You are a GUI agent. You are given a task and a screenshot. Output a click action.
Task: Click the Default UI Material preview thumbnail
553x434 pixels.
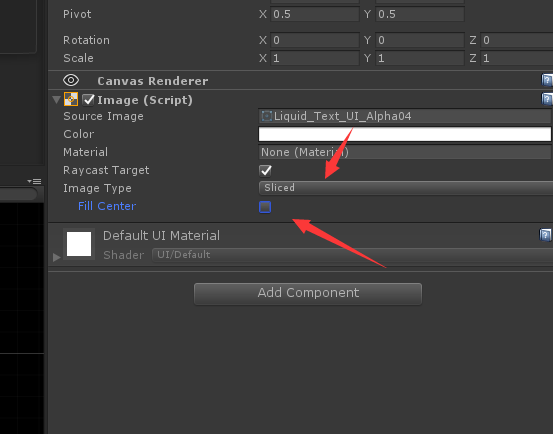tap(79, 244)
